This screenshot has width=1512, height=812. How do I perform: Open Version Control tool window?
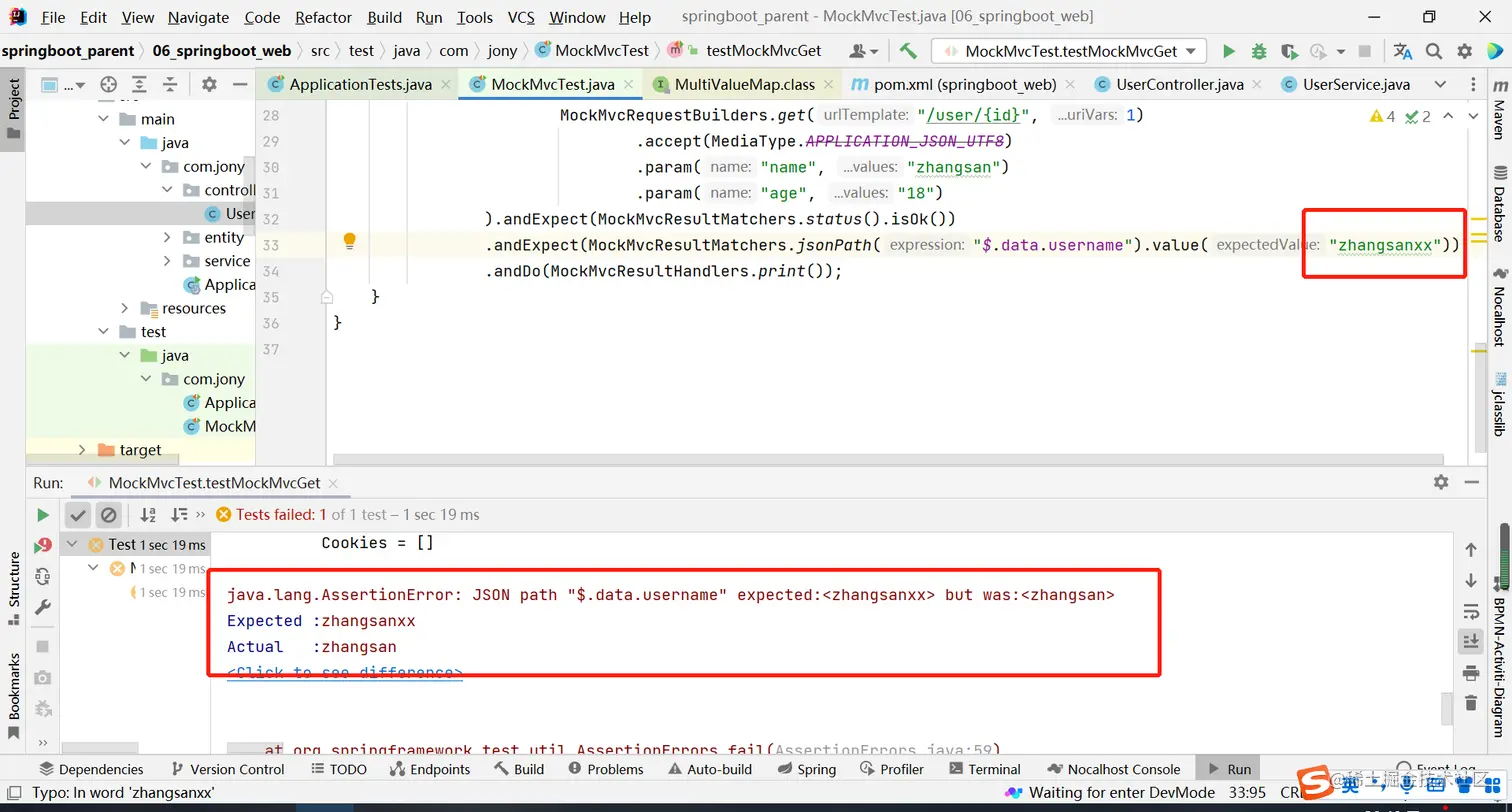click(x=227, y=769)
